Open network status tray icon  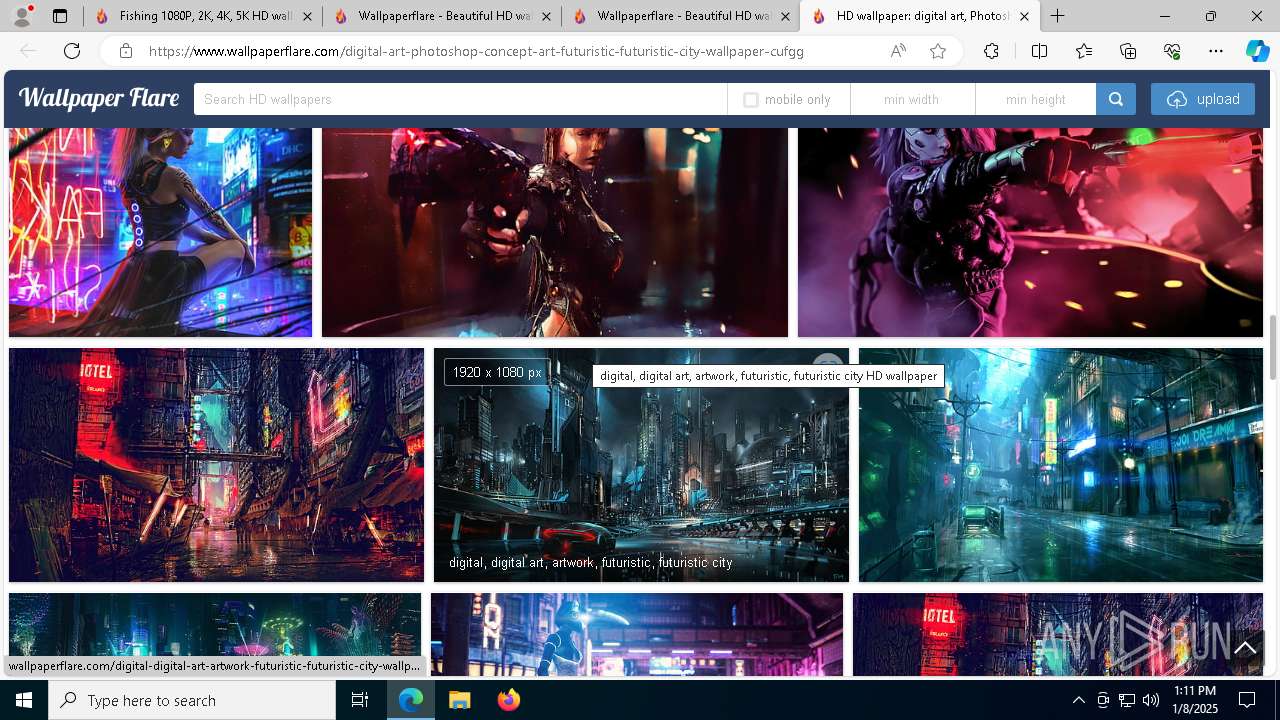(x=1127, y=700)
